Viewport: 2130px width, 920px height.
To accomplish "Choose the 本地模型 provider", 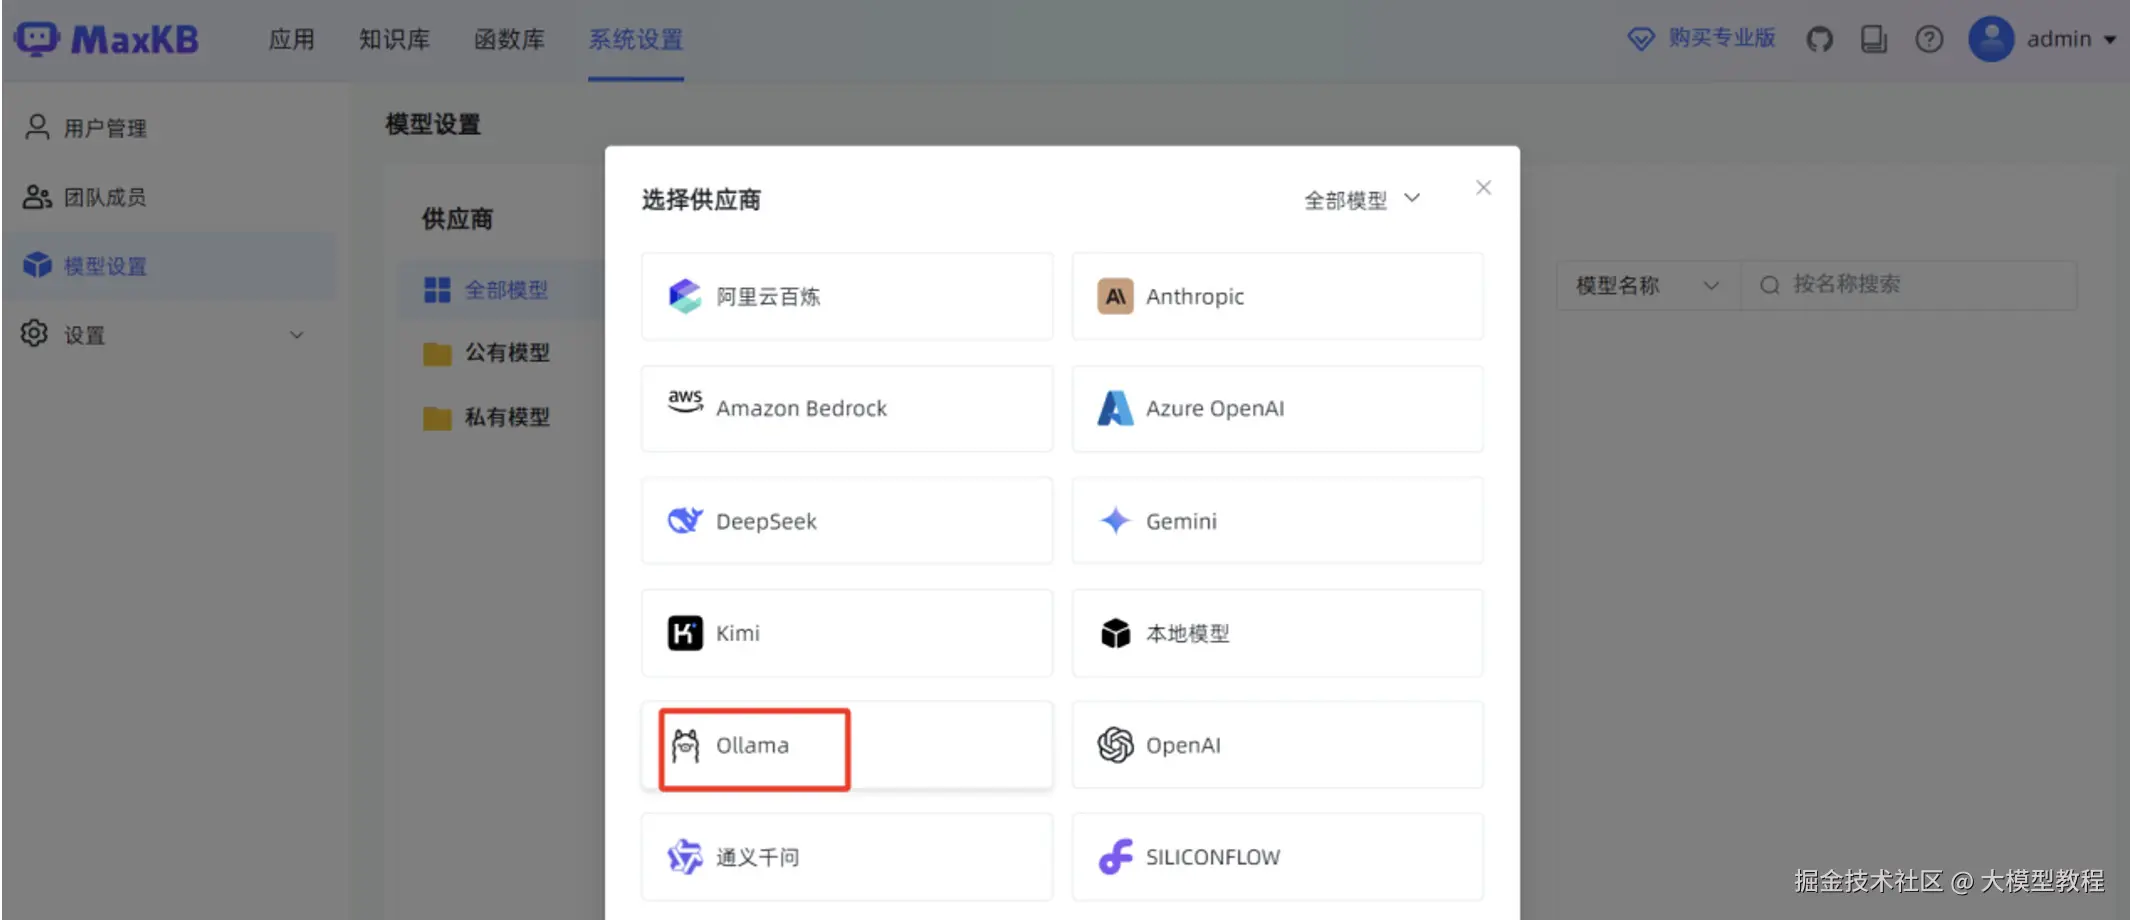I will (1277, 633).
